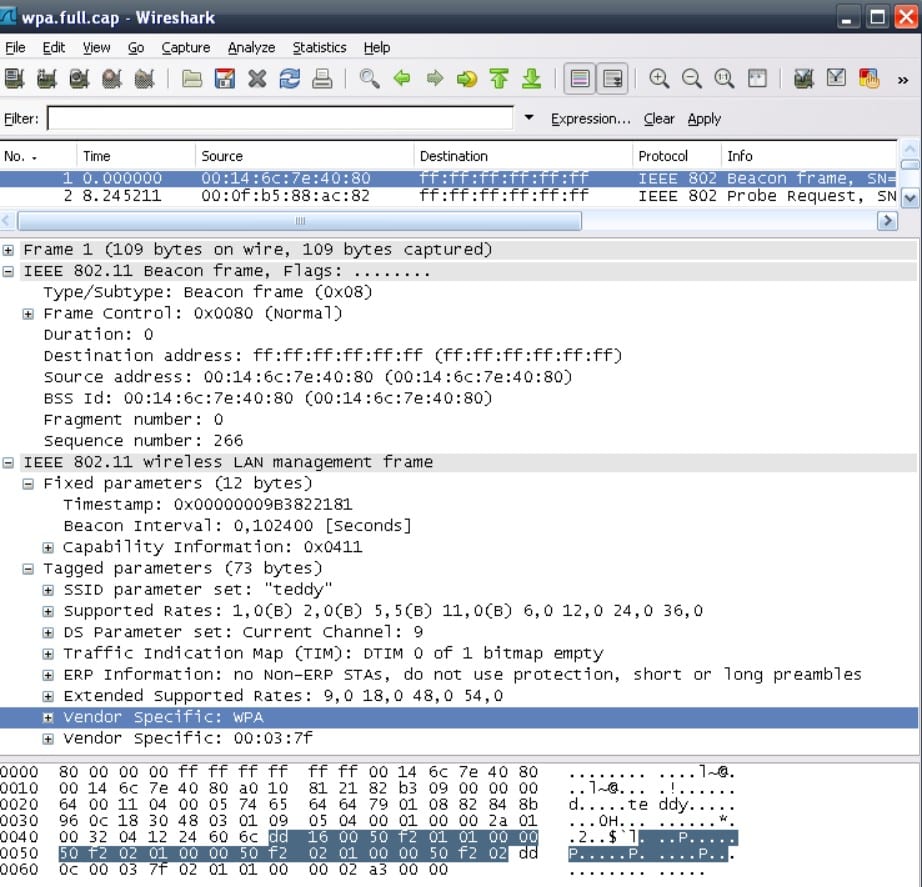Collapse Tagged parameters (73 bytes)
922x887 pixels.
click(x=28, y=569)
